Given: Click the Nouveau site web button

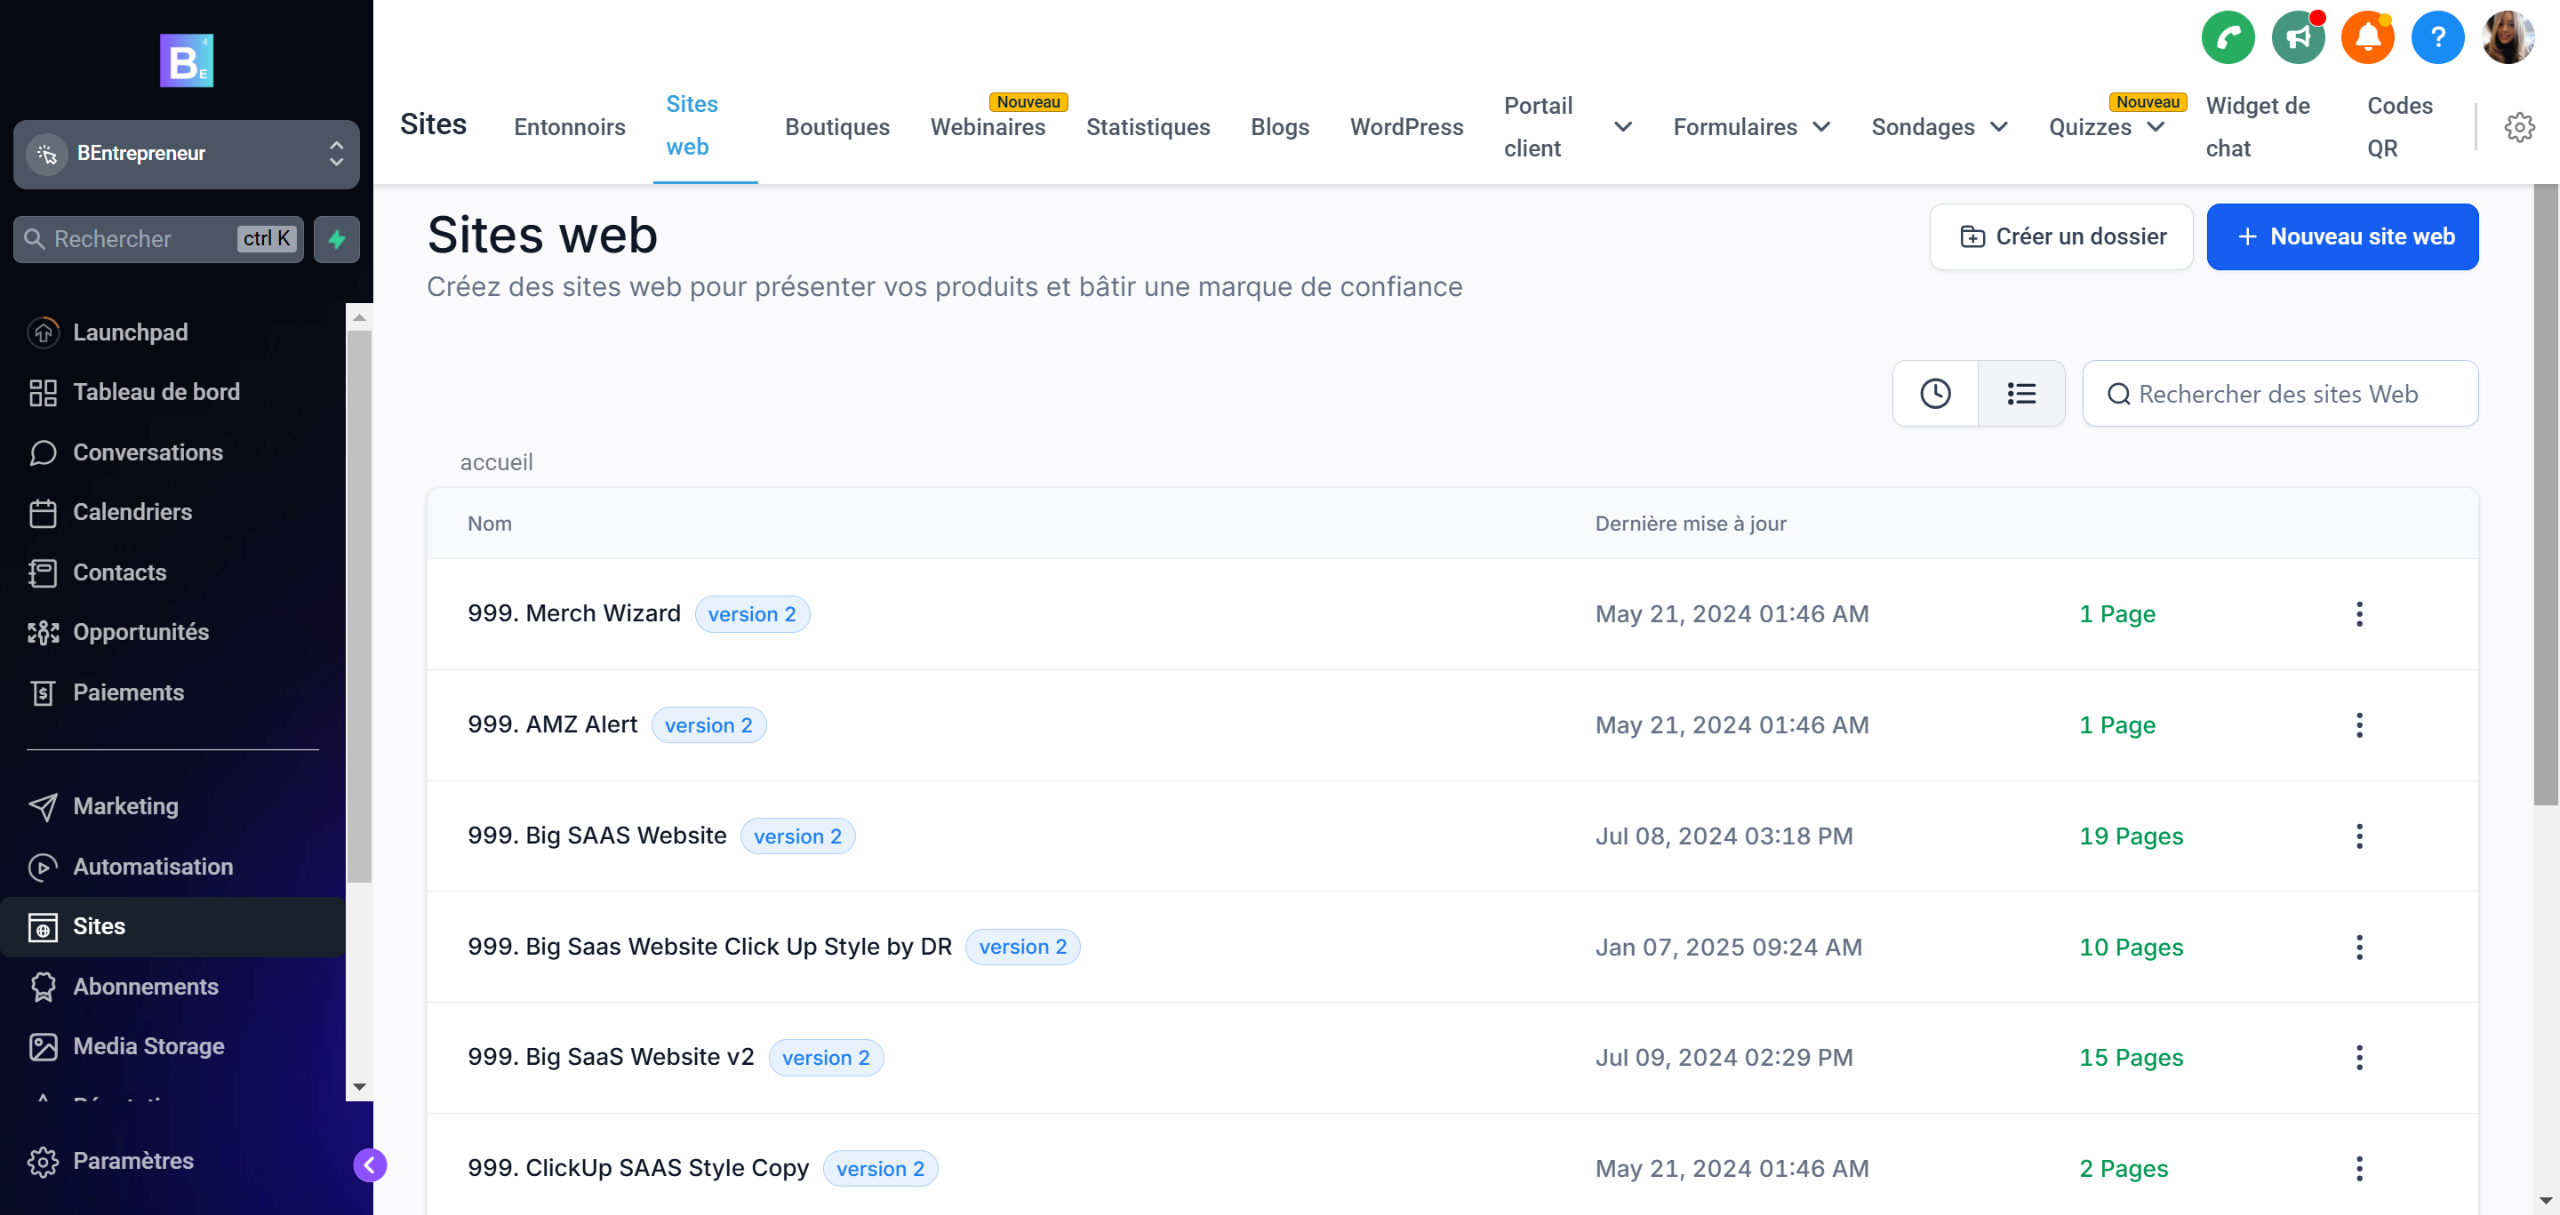Looking at the screenshot, I should point(2342,237).
